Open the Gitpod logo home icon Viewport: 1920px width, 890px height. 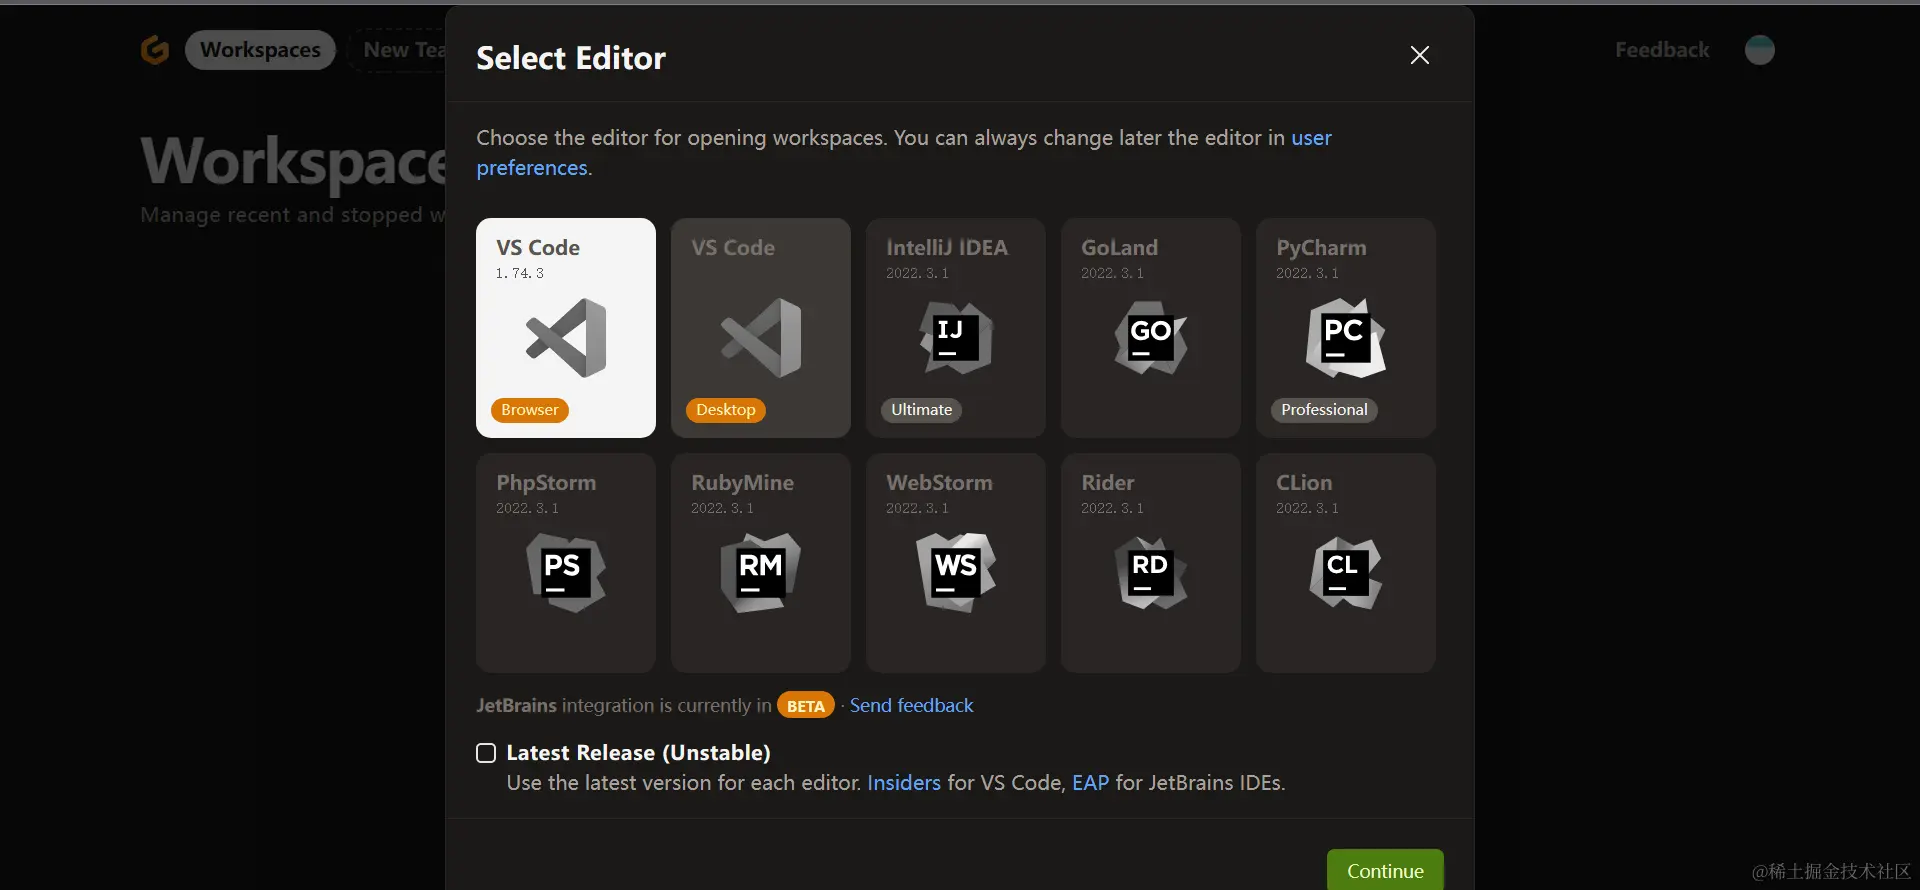pos(155,49)
